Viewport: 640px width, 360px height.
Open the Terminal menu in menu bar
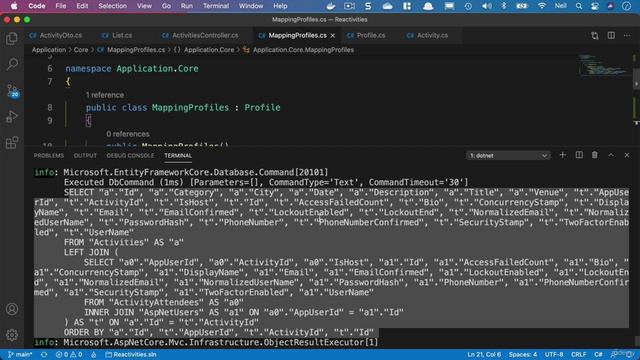(x=216, y=6)
